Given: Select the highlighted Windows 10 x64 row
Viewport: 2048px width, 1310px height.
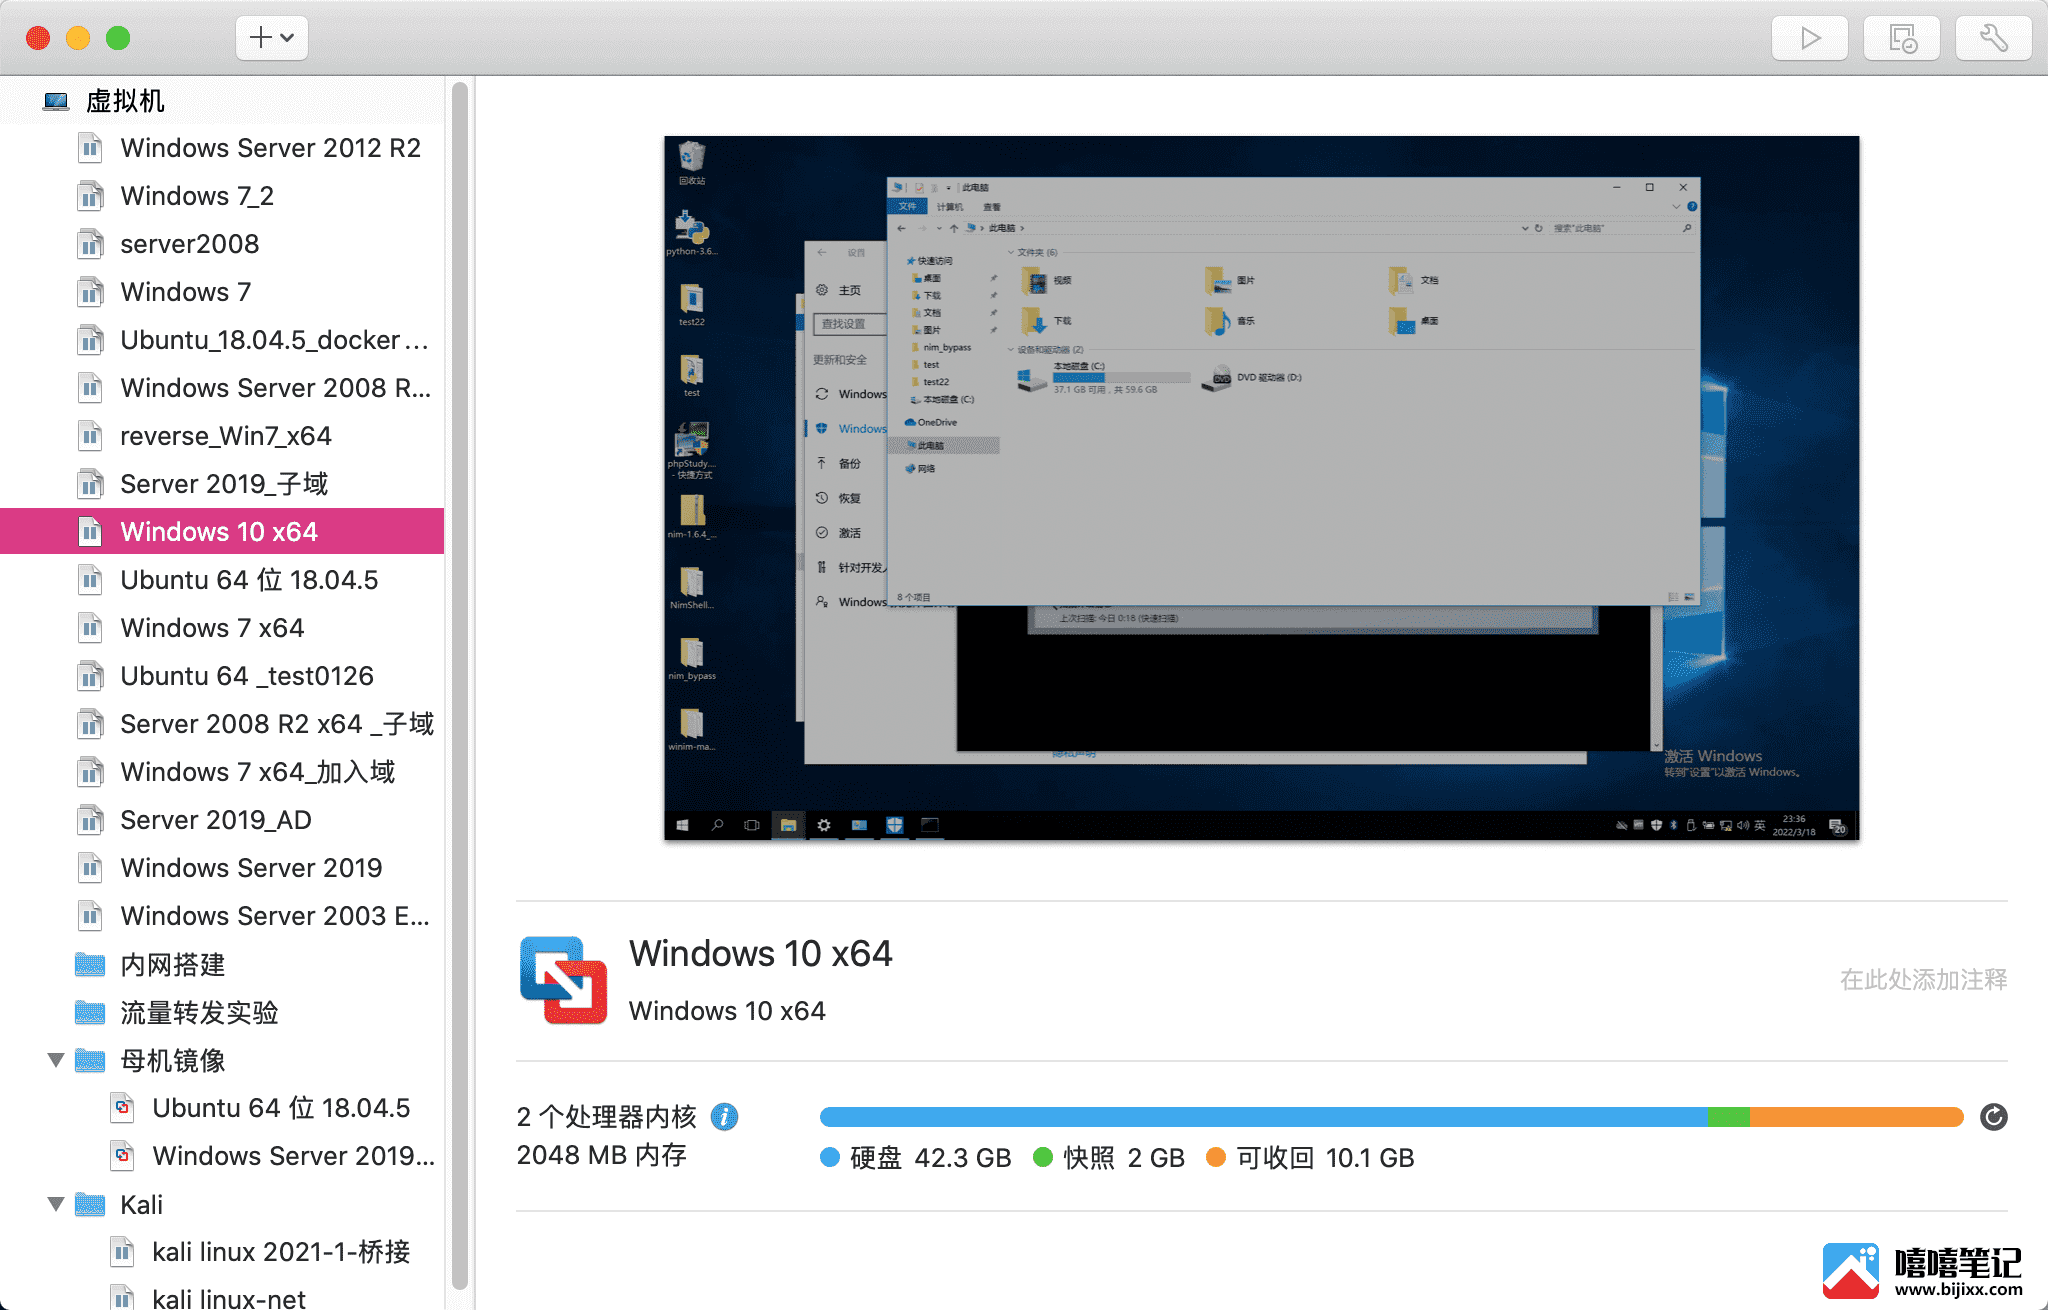Looking at the screenshot, I should [222, 532].
